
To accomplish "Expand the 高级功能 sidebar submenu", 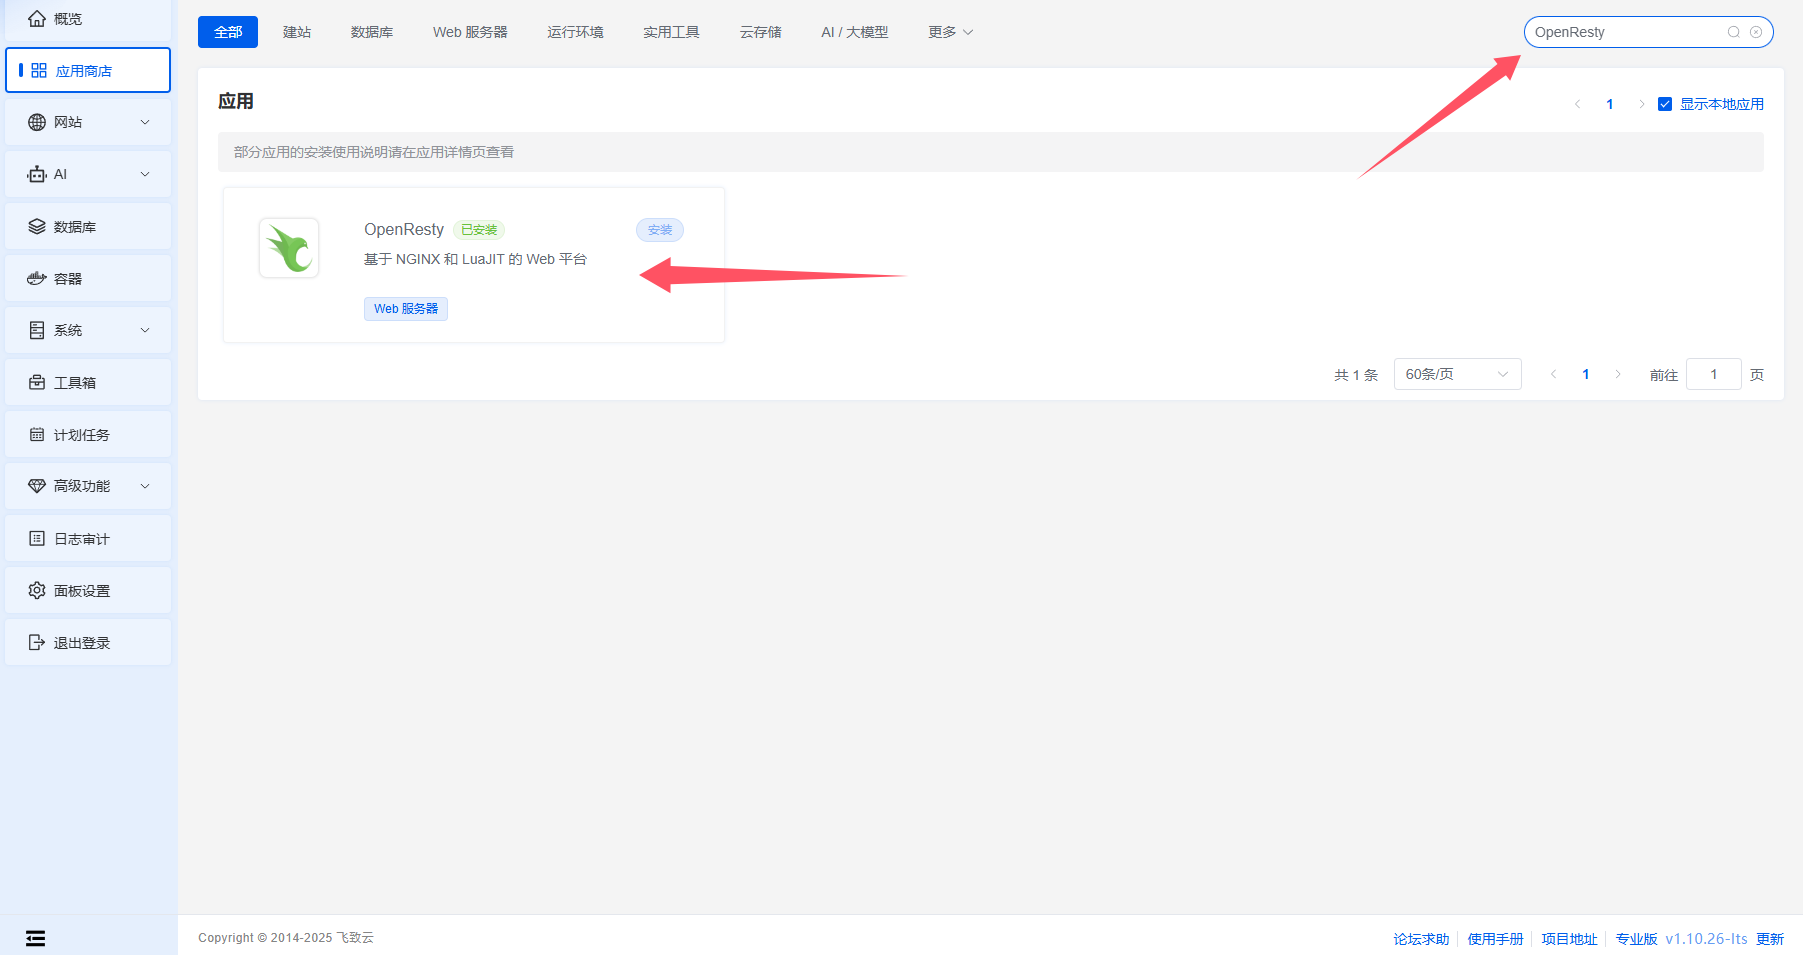I will [x=88, y=486].
